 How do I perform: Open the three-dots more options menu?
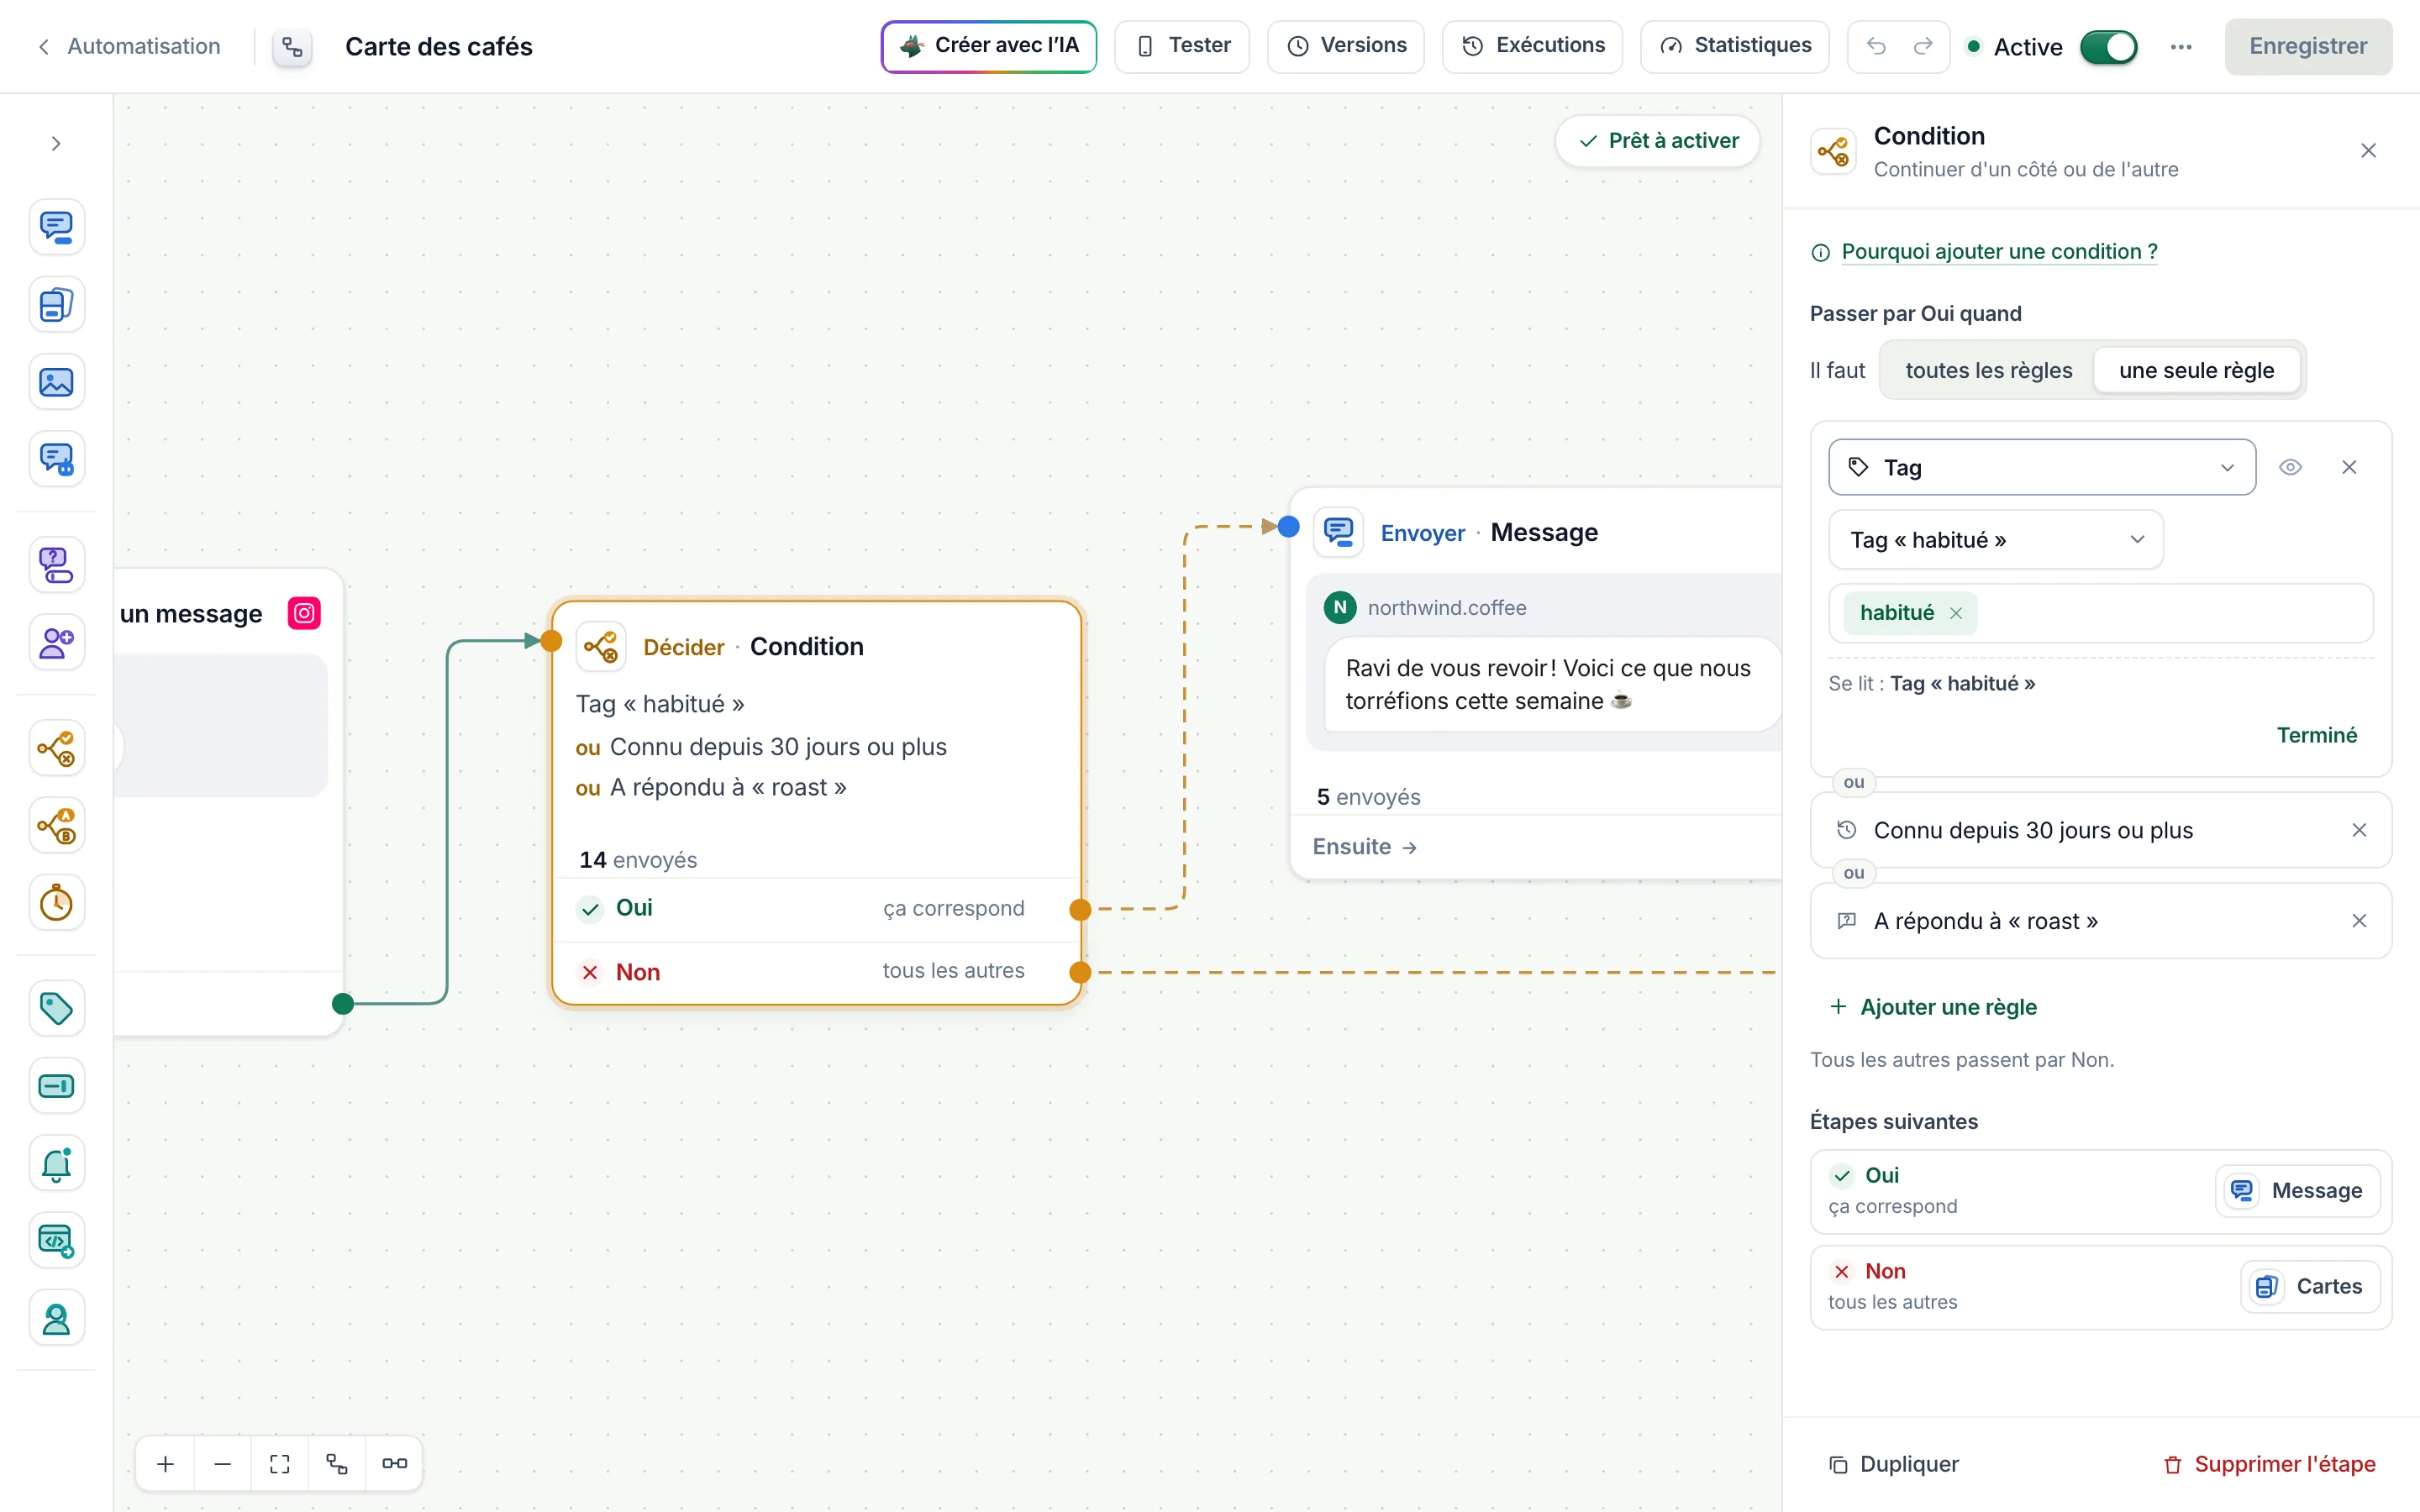click(2181, 46)
